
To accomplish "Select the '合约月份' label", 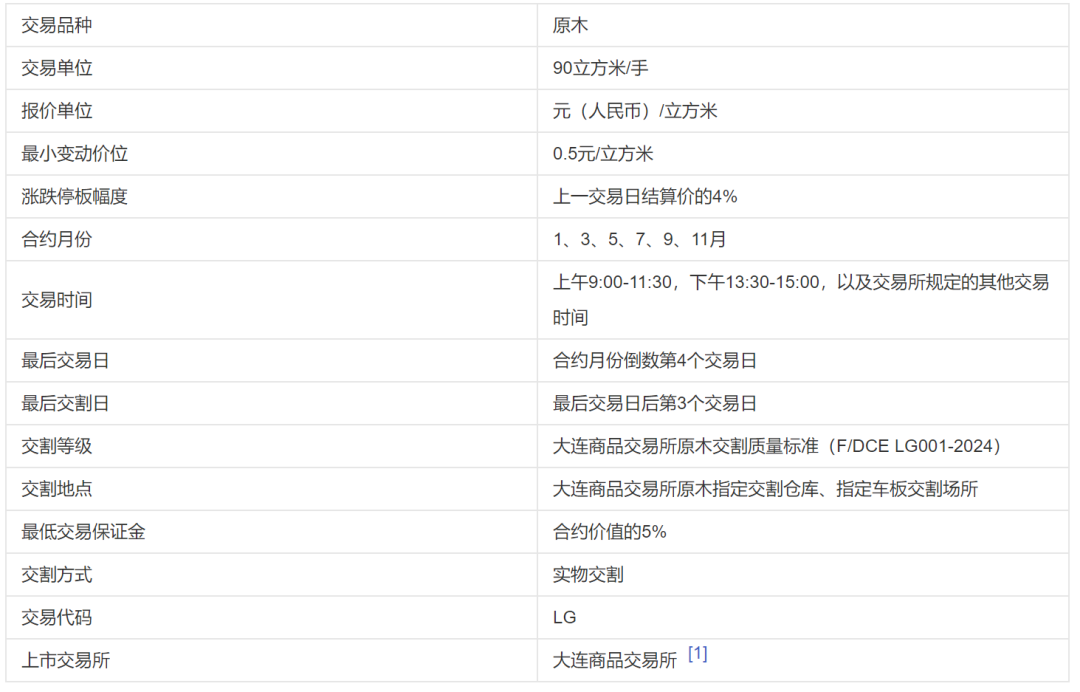I will tap(56, 240).
